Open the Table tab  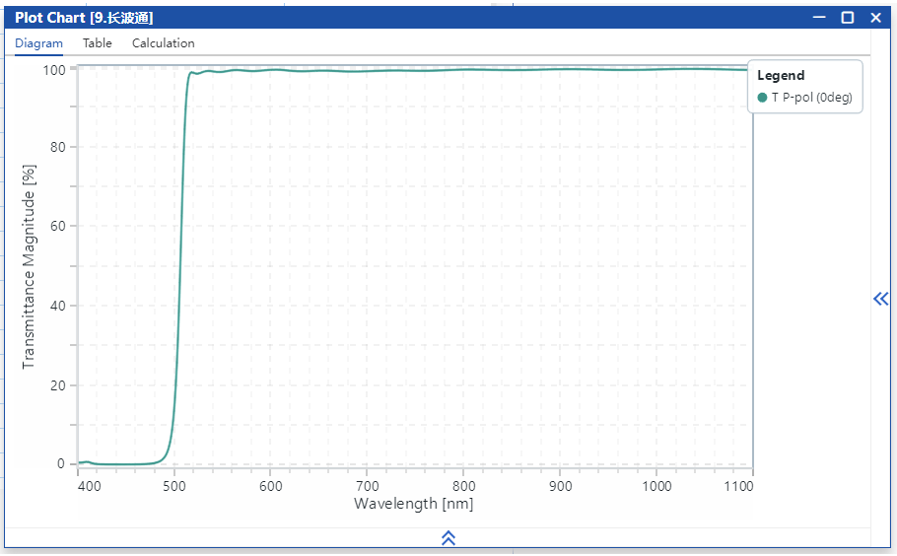97,43
